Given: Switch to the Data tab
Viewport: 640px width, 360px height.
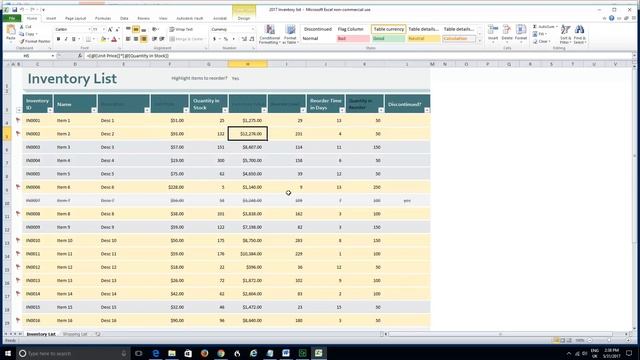Looking at the screenshot, I should coord(124,18).
